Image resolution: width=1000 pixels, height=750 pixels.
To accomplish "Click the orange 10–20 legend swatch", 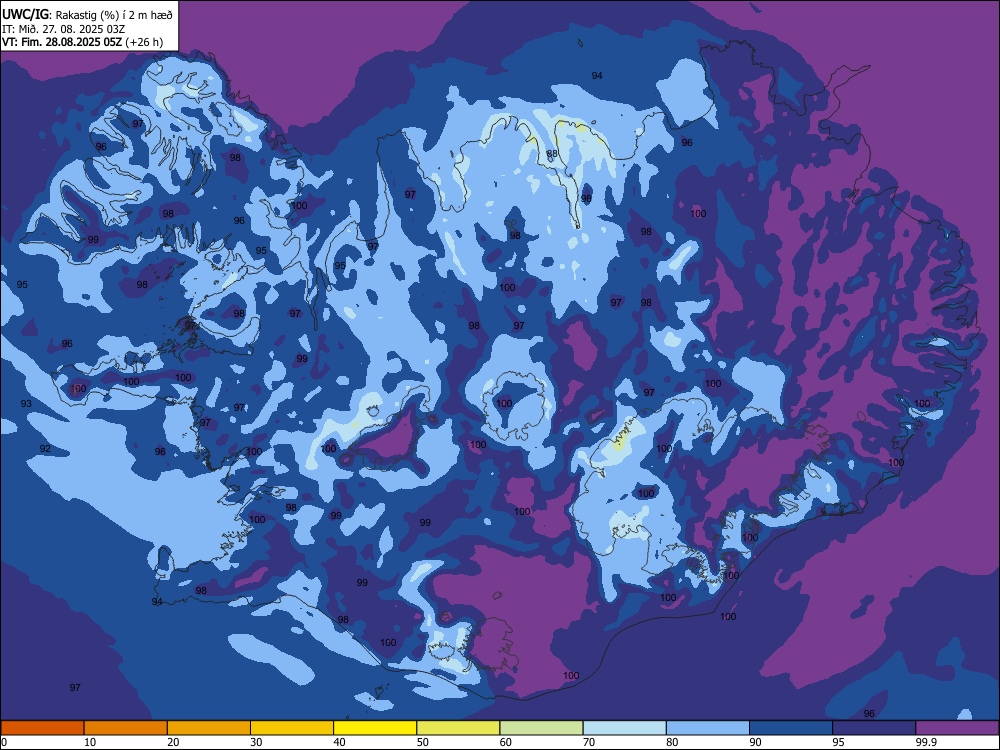I will (126, 728).
